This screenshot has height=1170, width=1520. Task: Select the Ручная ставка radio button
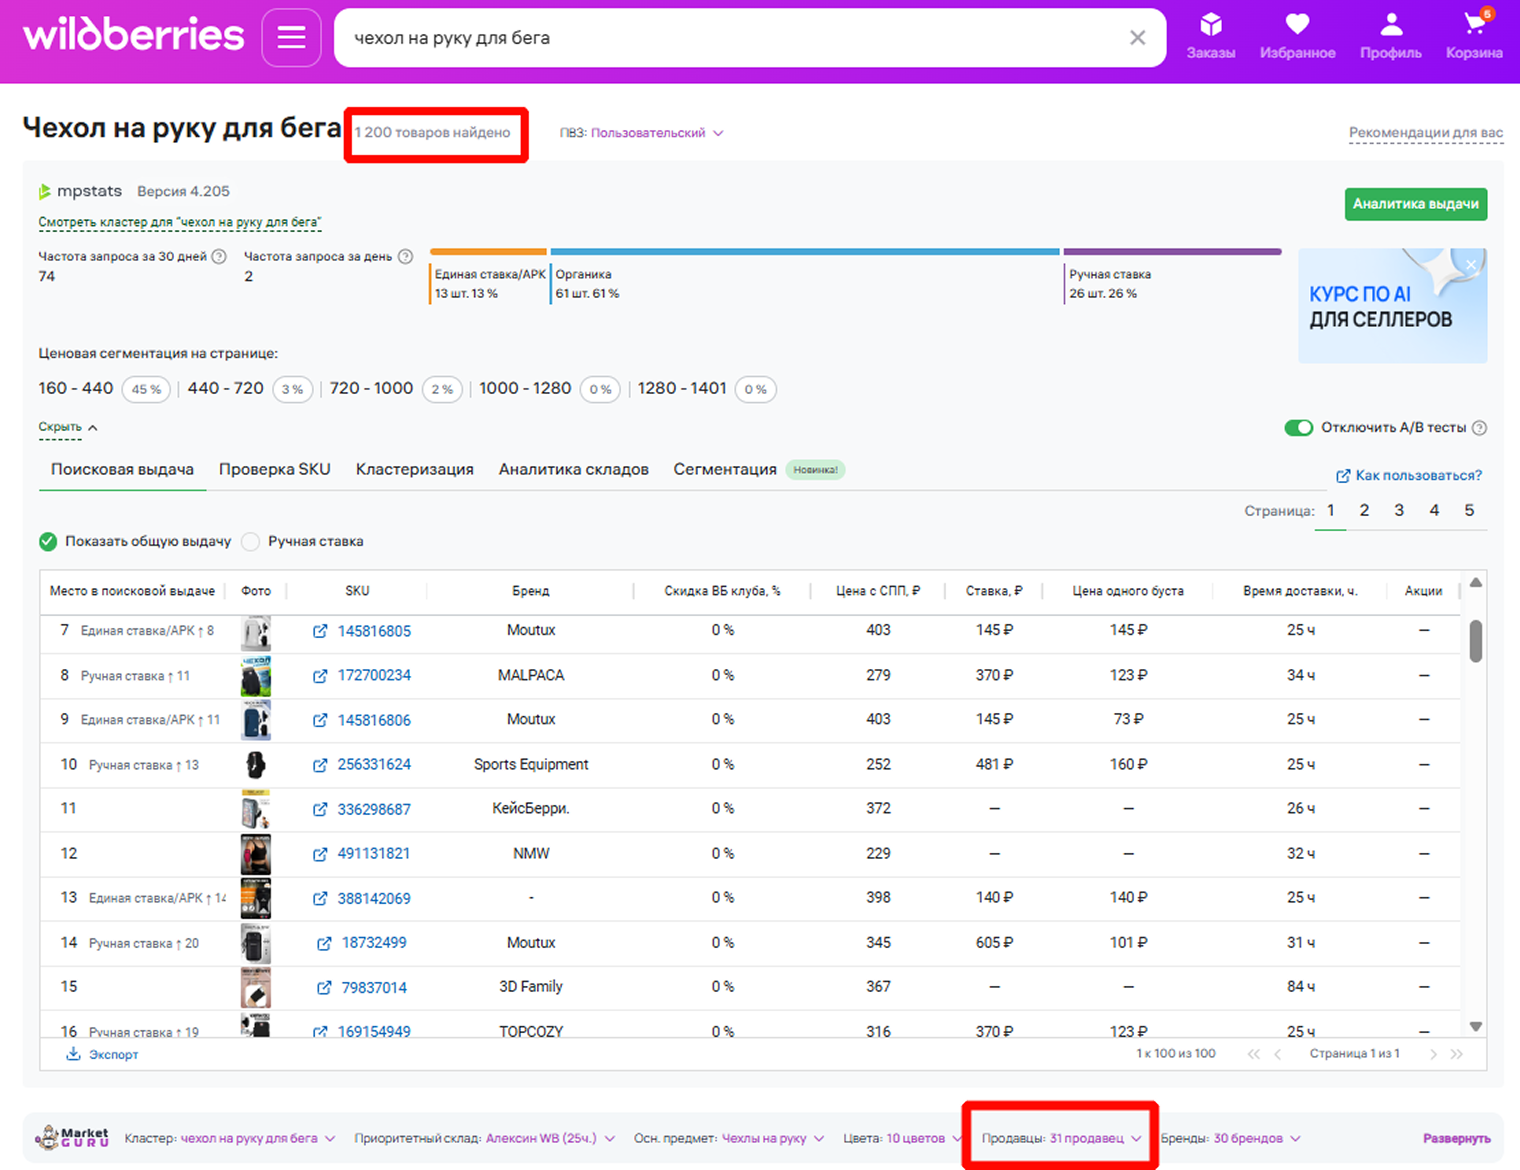pos(250,541)
